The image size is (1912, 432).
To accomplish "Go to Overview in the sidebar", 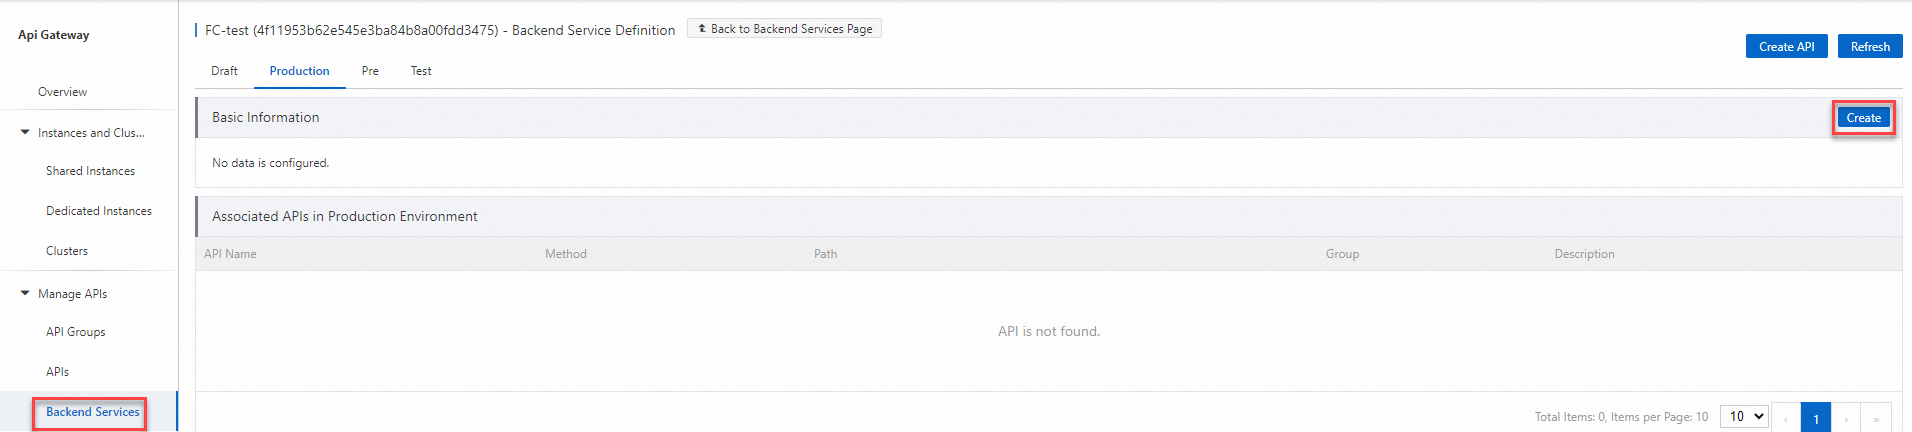I will (62, 92).
